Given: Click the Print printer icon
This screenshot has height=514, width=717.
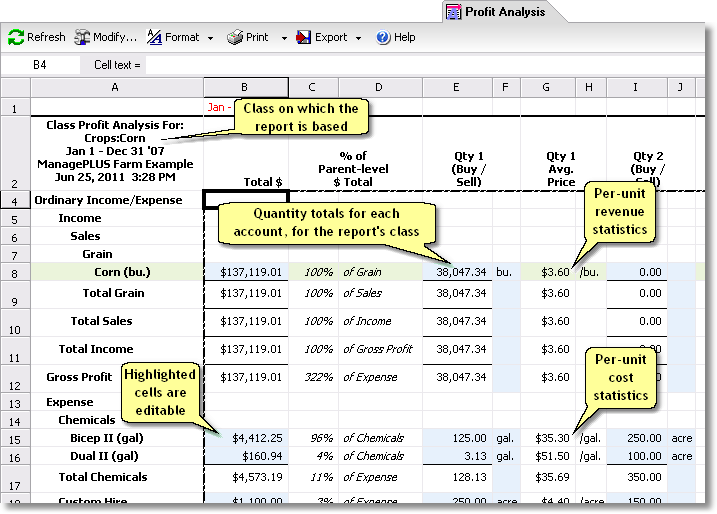Looking at the screenshot, I should pyautogui.click(x=235, y=38).
